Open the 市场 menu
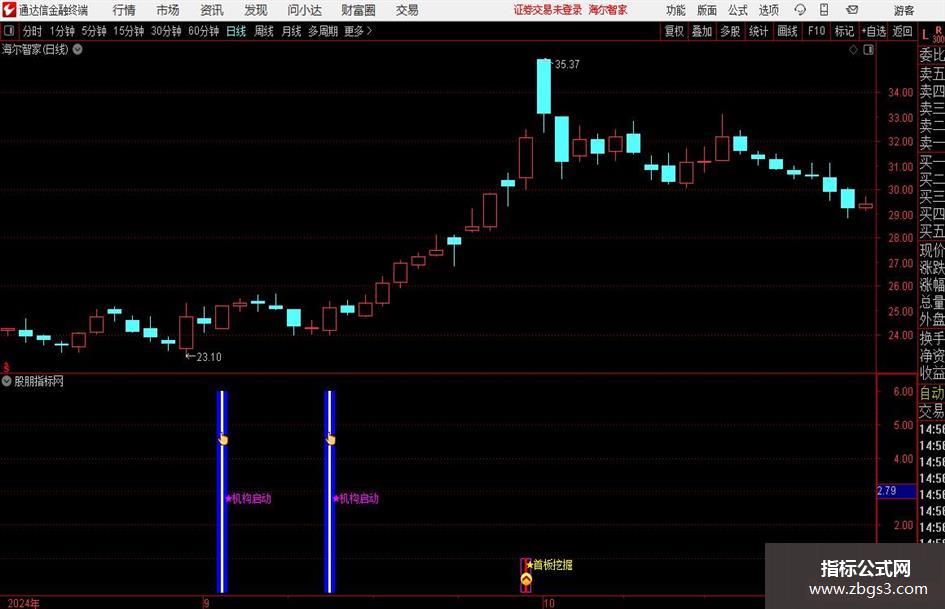This screenshot has height=609, width=945. pyautogui.click(x=168, y=10)
